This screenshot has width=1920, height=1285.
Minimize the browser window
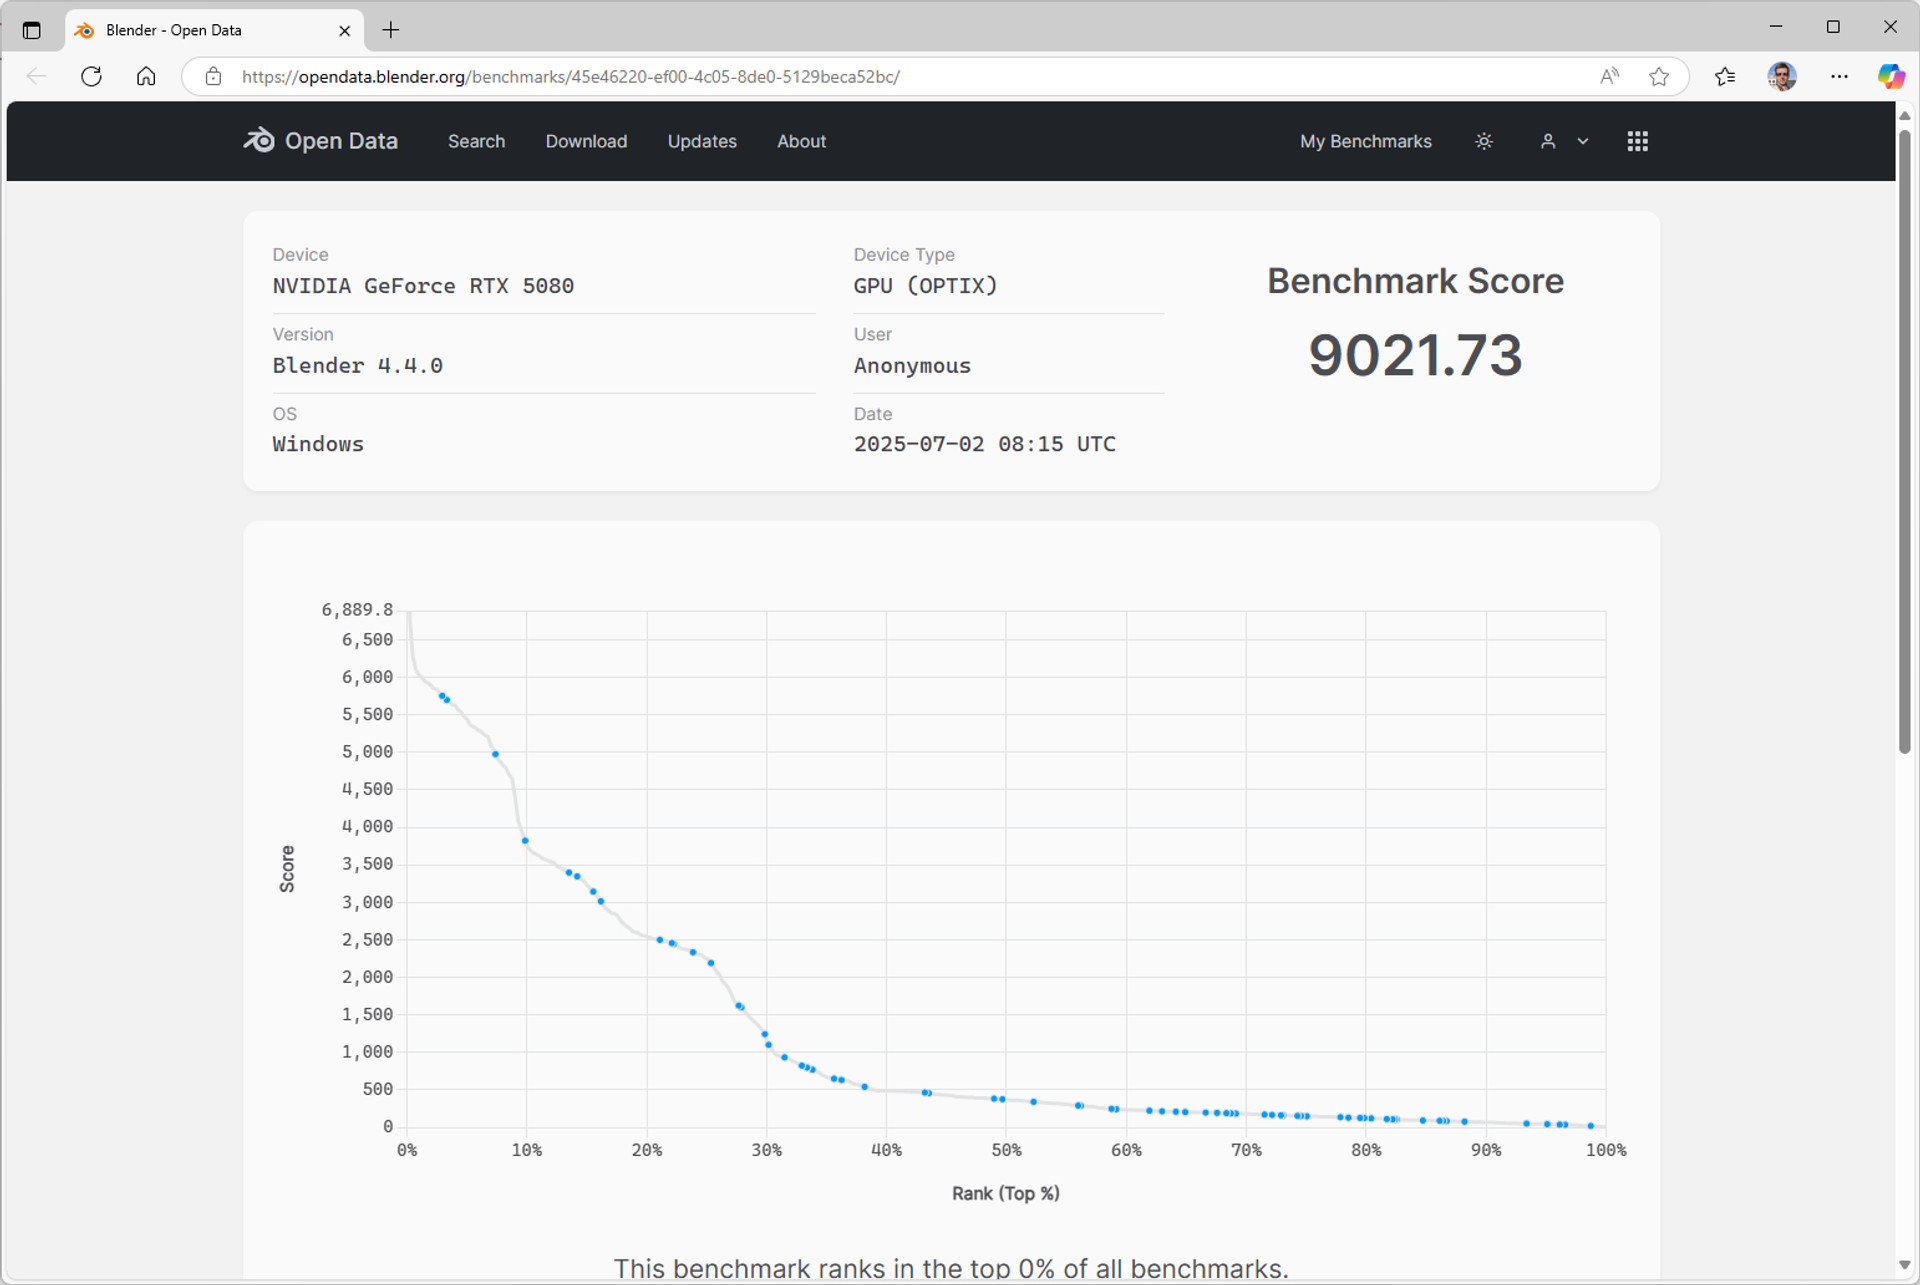(1776, 27)
